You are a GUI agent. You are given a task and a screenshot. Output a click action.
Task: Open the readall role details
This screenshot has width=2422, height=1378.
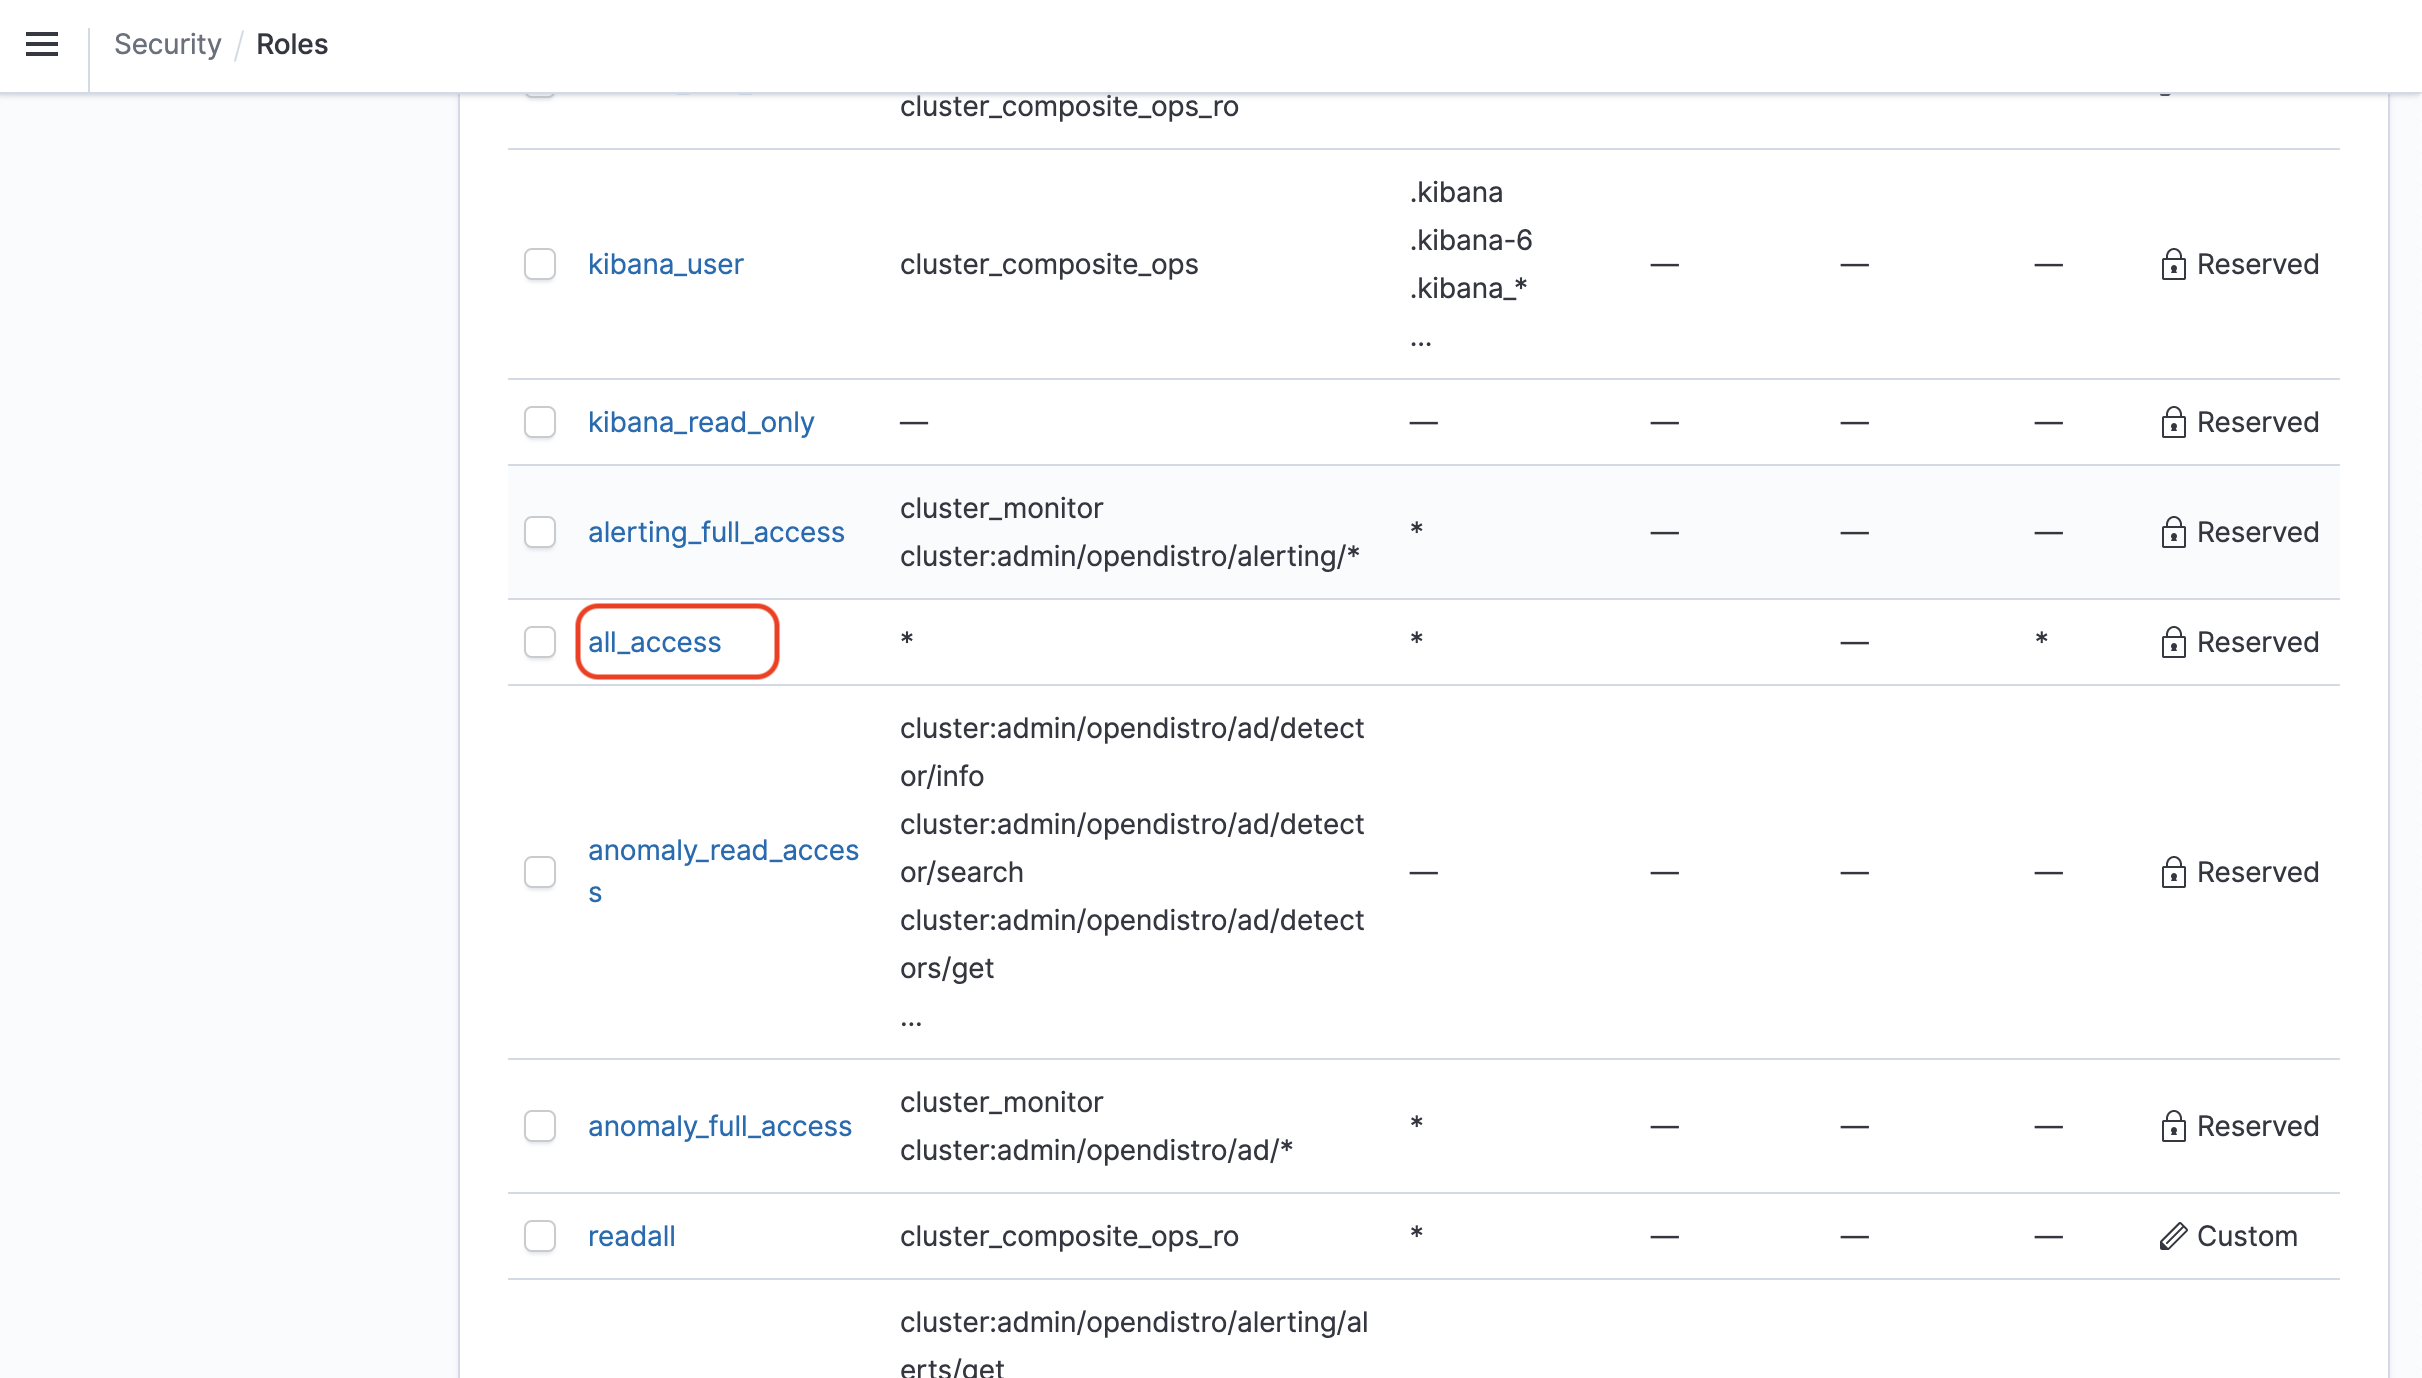631,1236
